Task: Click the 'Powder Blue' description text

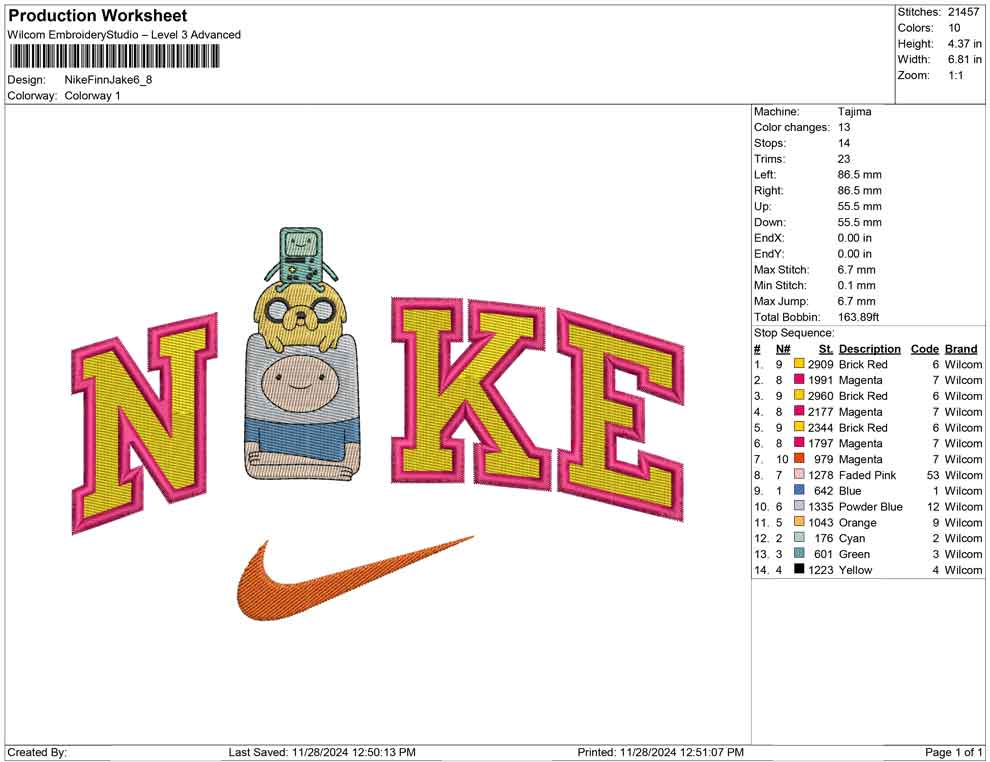Action: [871, 506]
